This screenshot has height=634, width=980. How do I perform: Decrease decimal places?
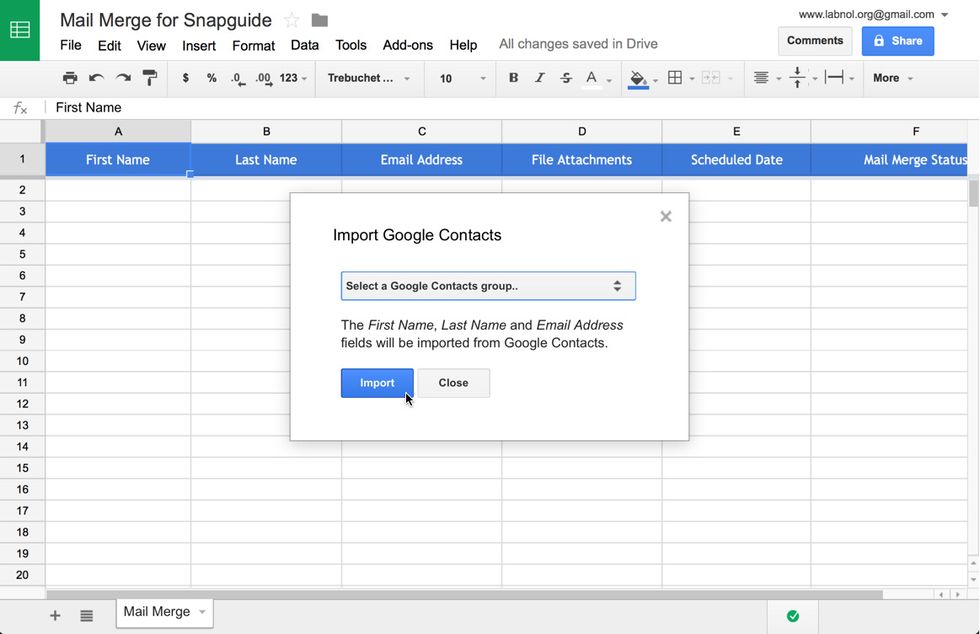pyautogui.click(x=238, y=78)
